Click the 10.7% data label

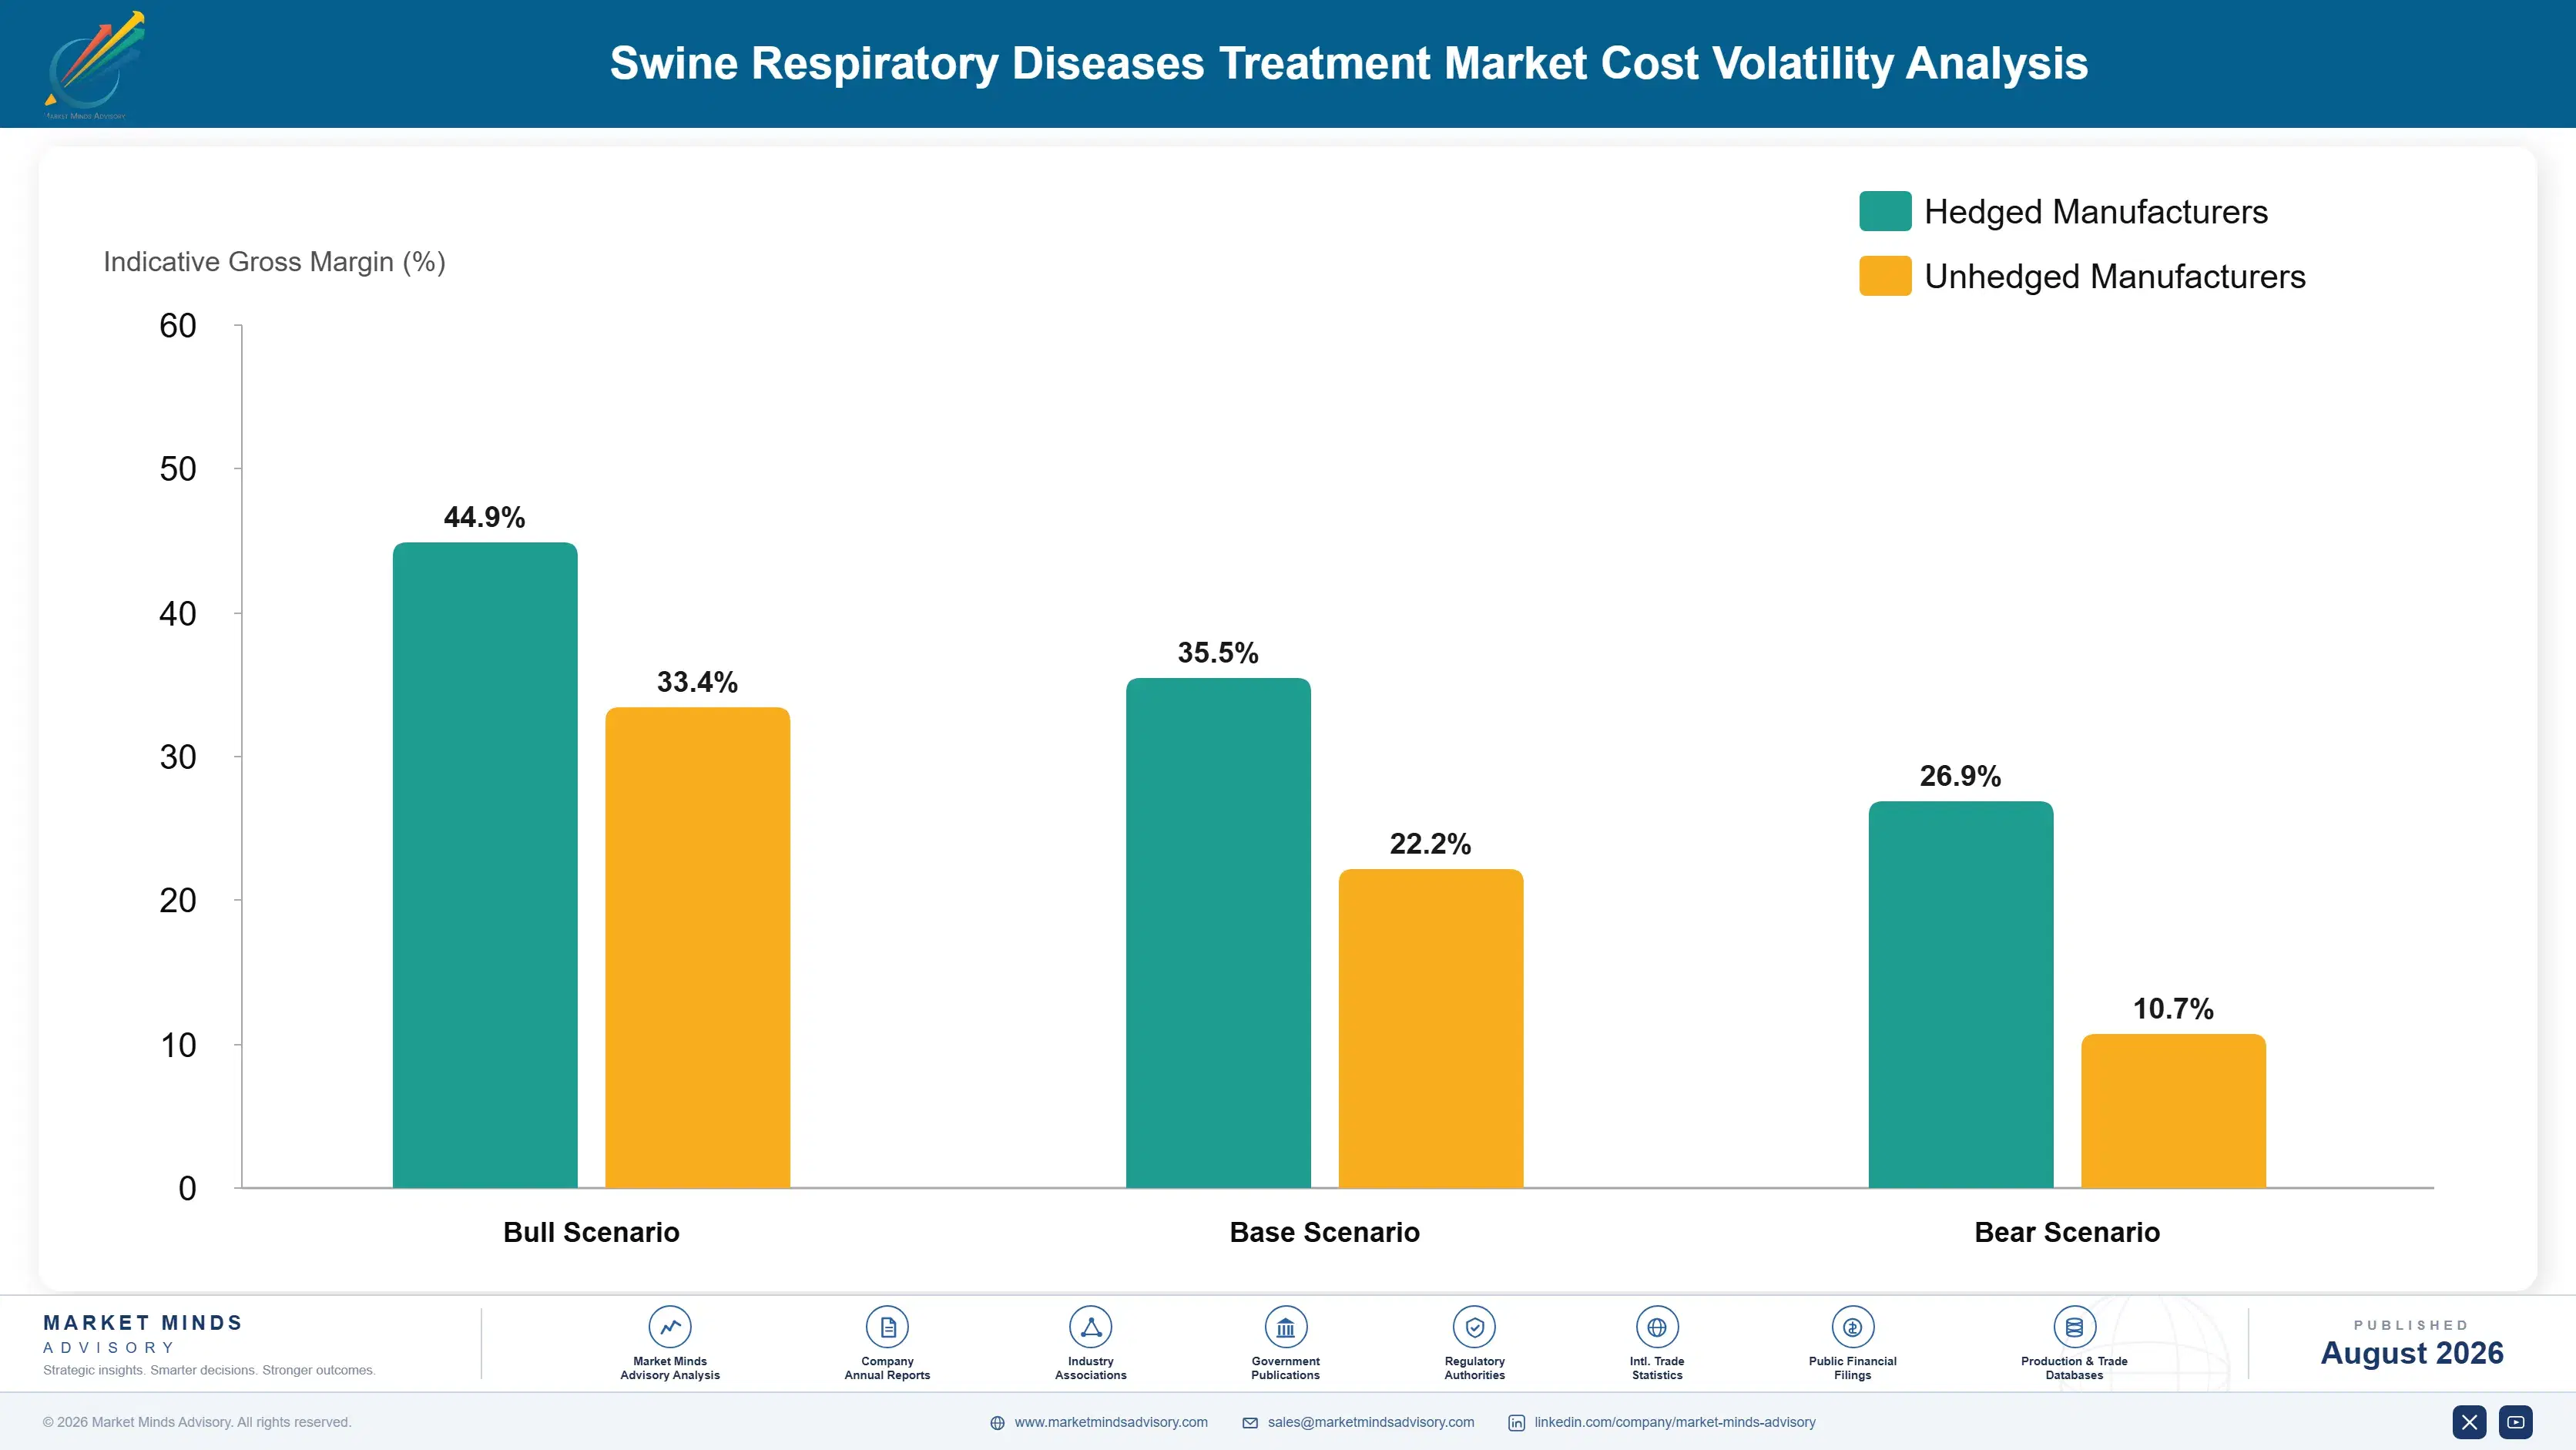[x=2173, y=1009]
